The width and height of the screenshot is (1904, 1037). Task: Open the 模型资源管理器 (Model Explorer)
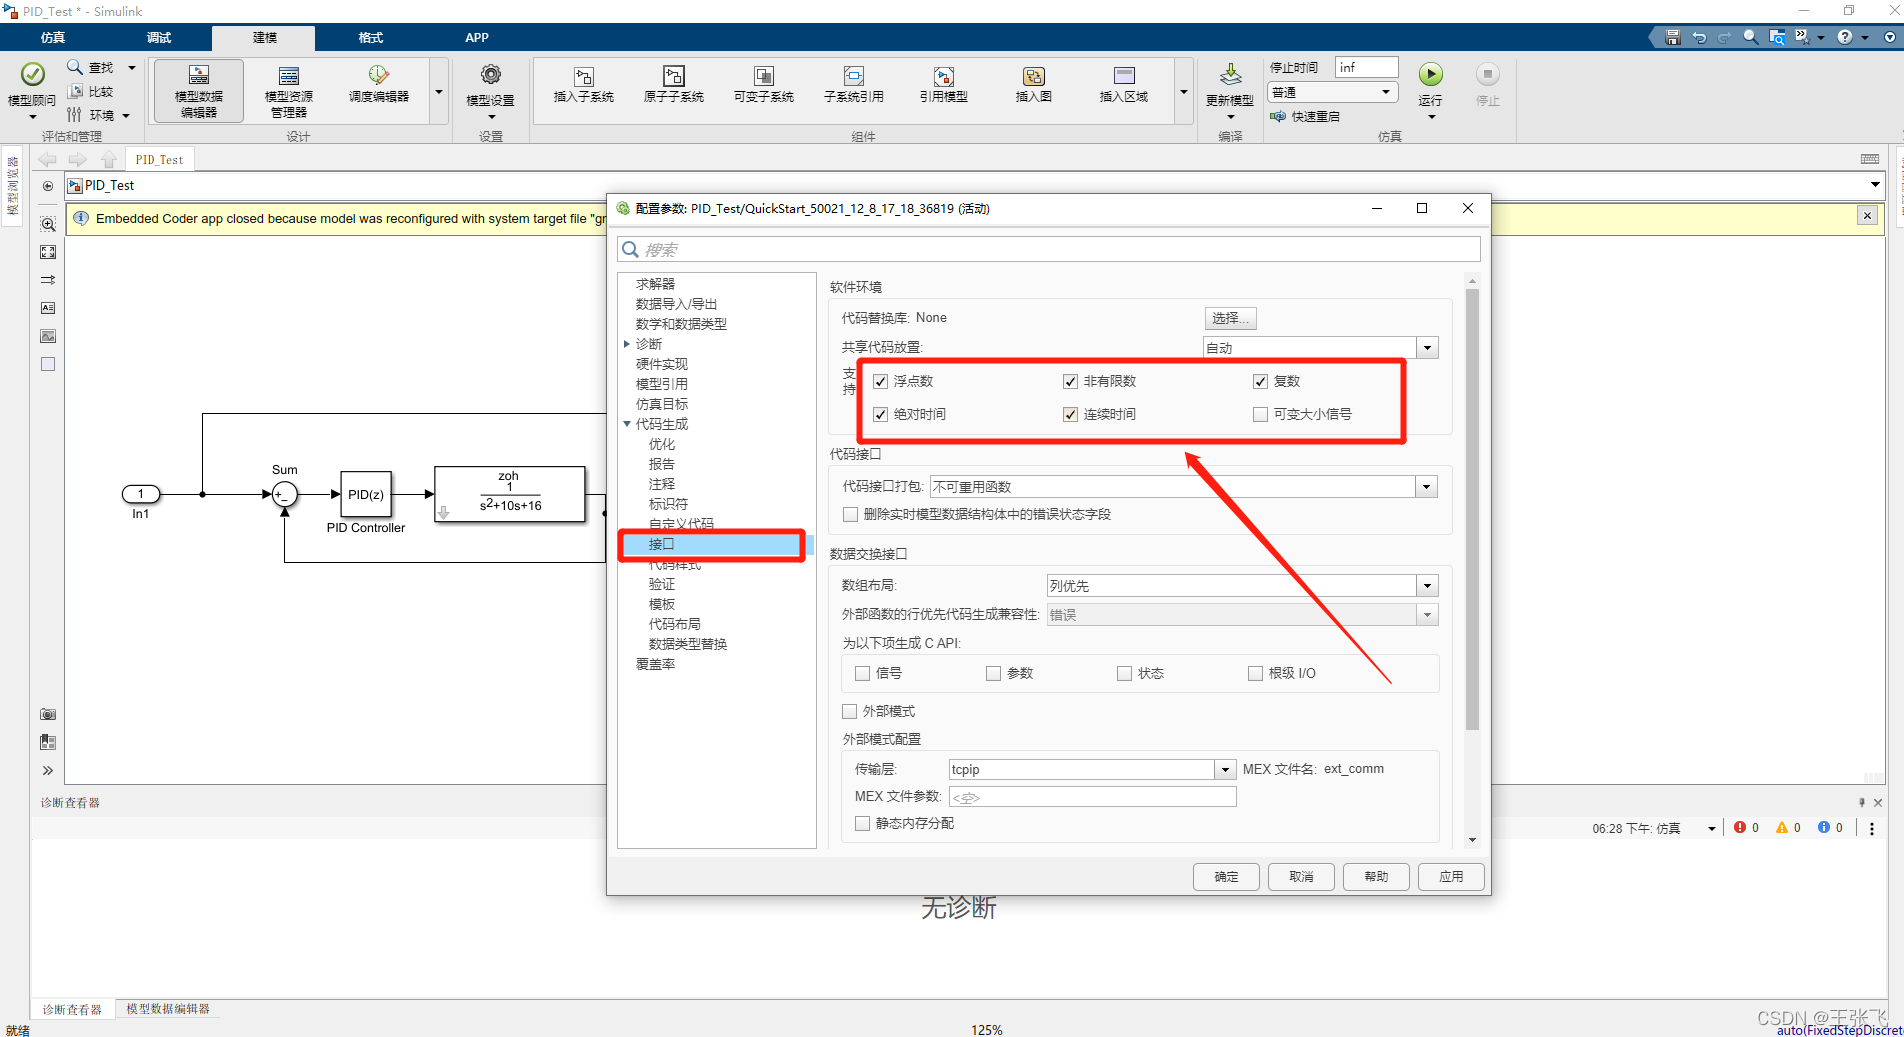(x=289, y=90)
